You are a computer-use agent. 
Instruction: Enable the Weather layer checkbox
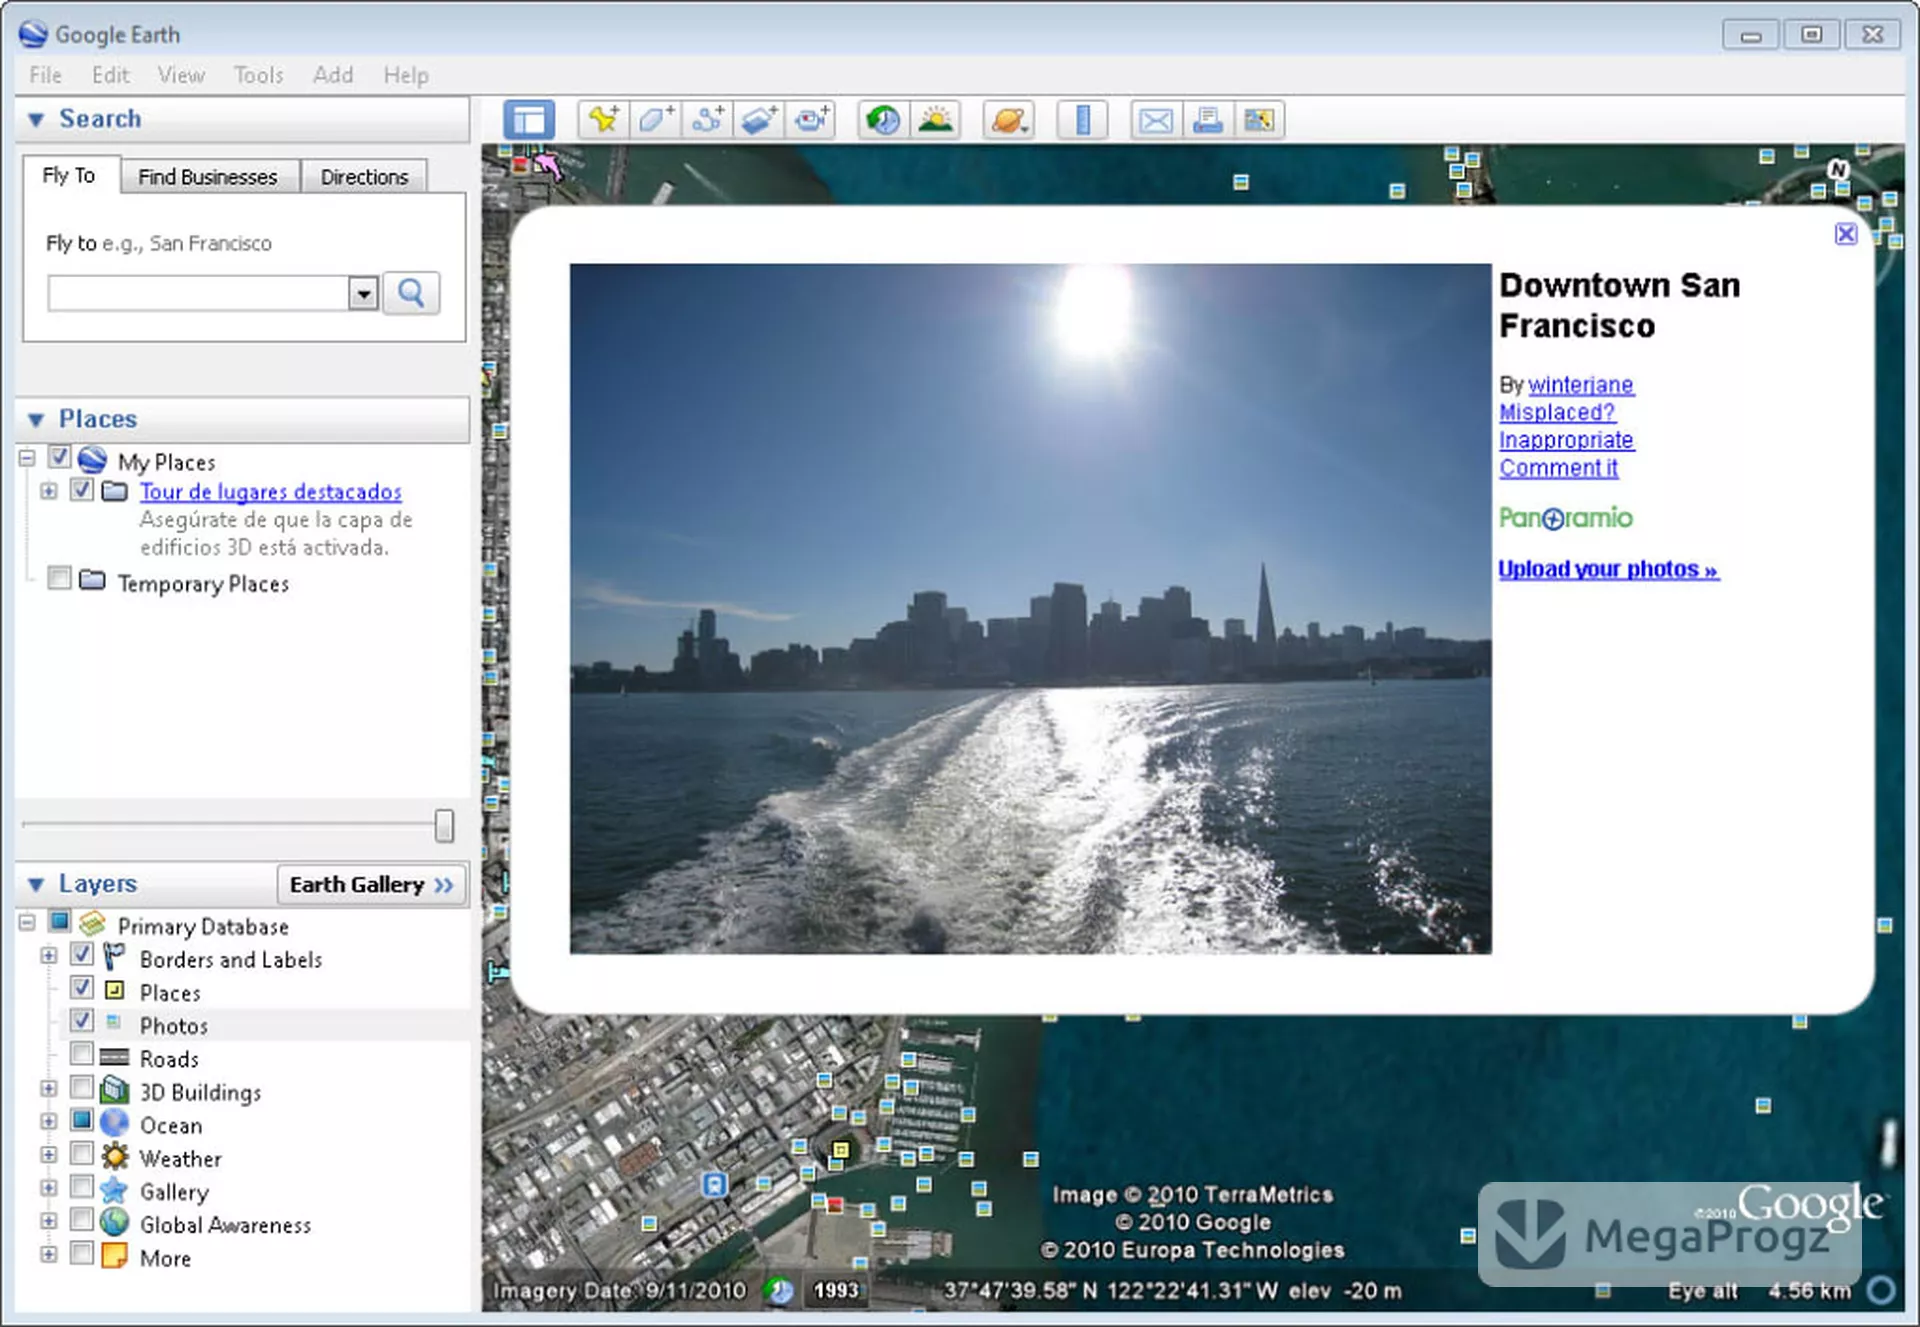tap(82, 1154)
